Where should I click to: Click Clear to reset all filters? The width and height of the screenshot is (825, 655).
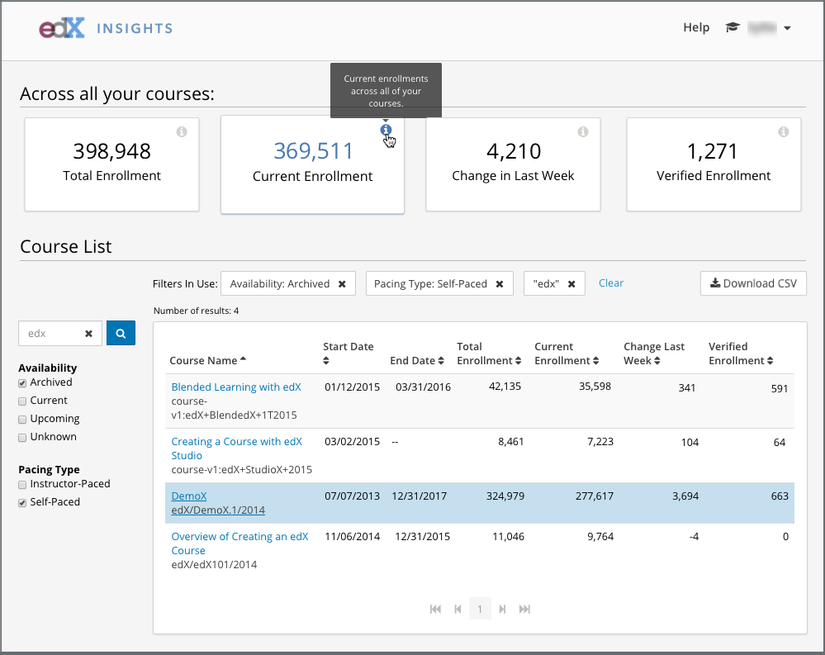click(611, 283)
